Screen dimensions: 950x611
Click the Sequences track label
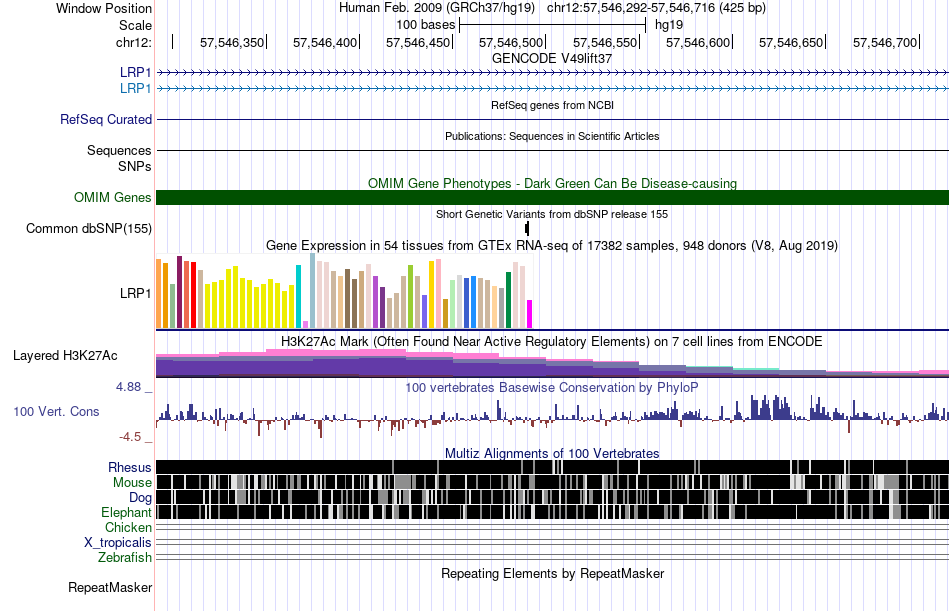[119, 150]
